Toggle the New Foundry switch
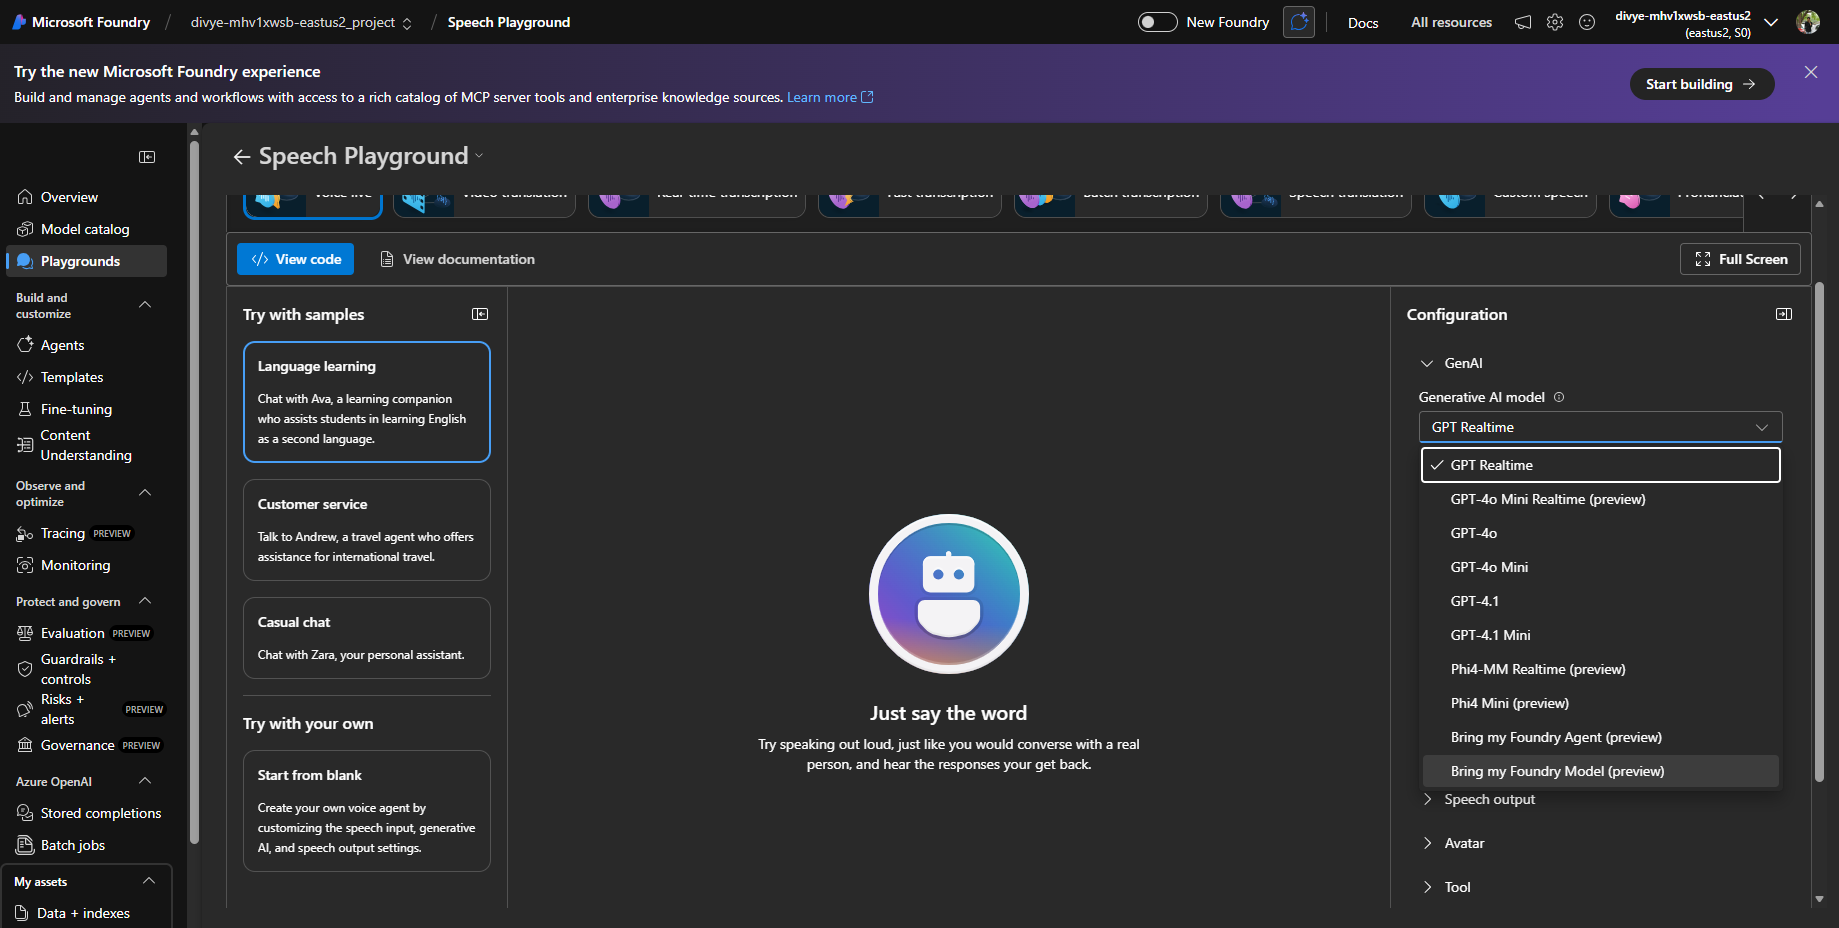This screenshot has width=1839, height=928. [1158, 22]
